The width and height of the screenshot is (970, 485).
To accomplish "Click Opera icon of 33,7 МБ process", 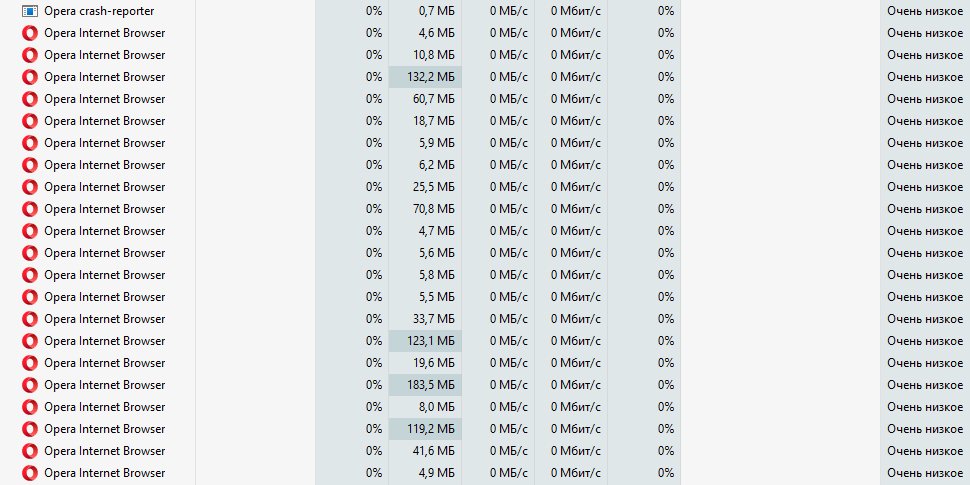I will coord(30,319).
